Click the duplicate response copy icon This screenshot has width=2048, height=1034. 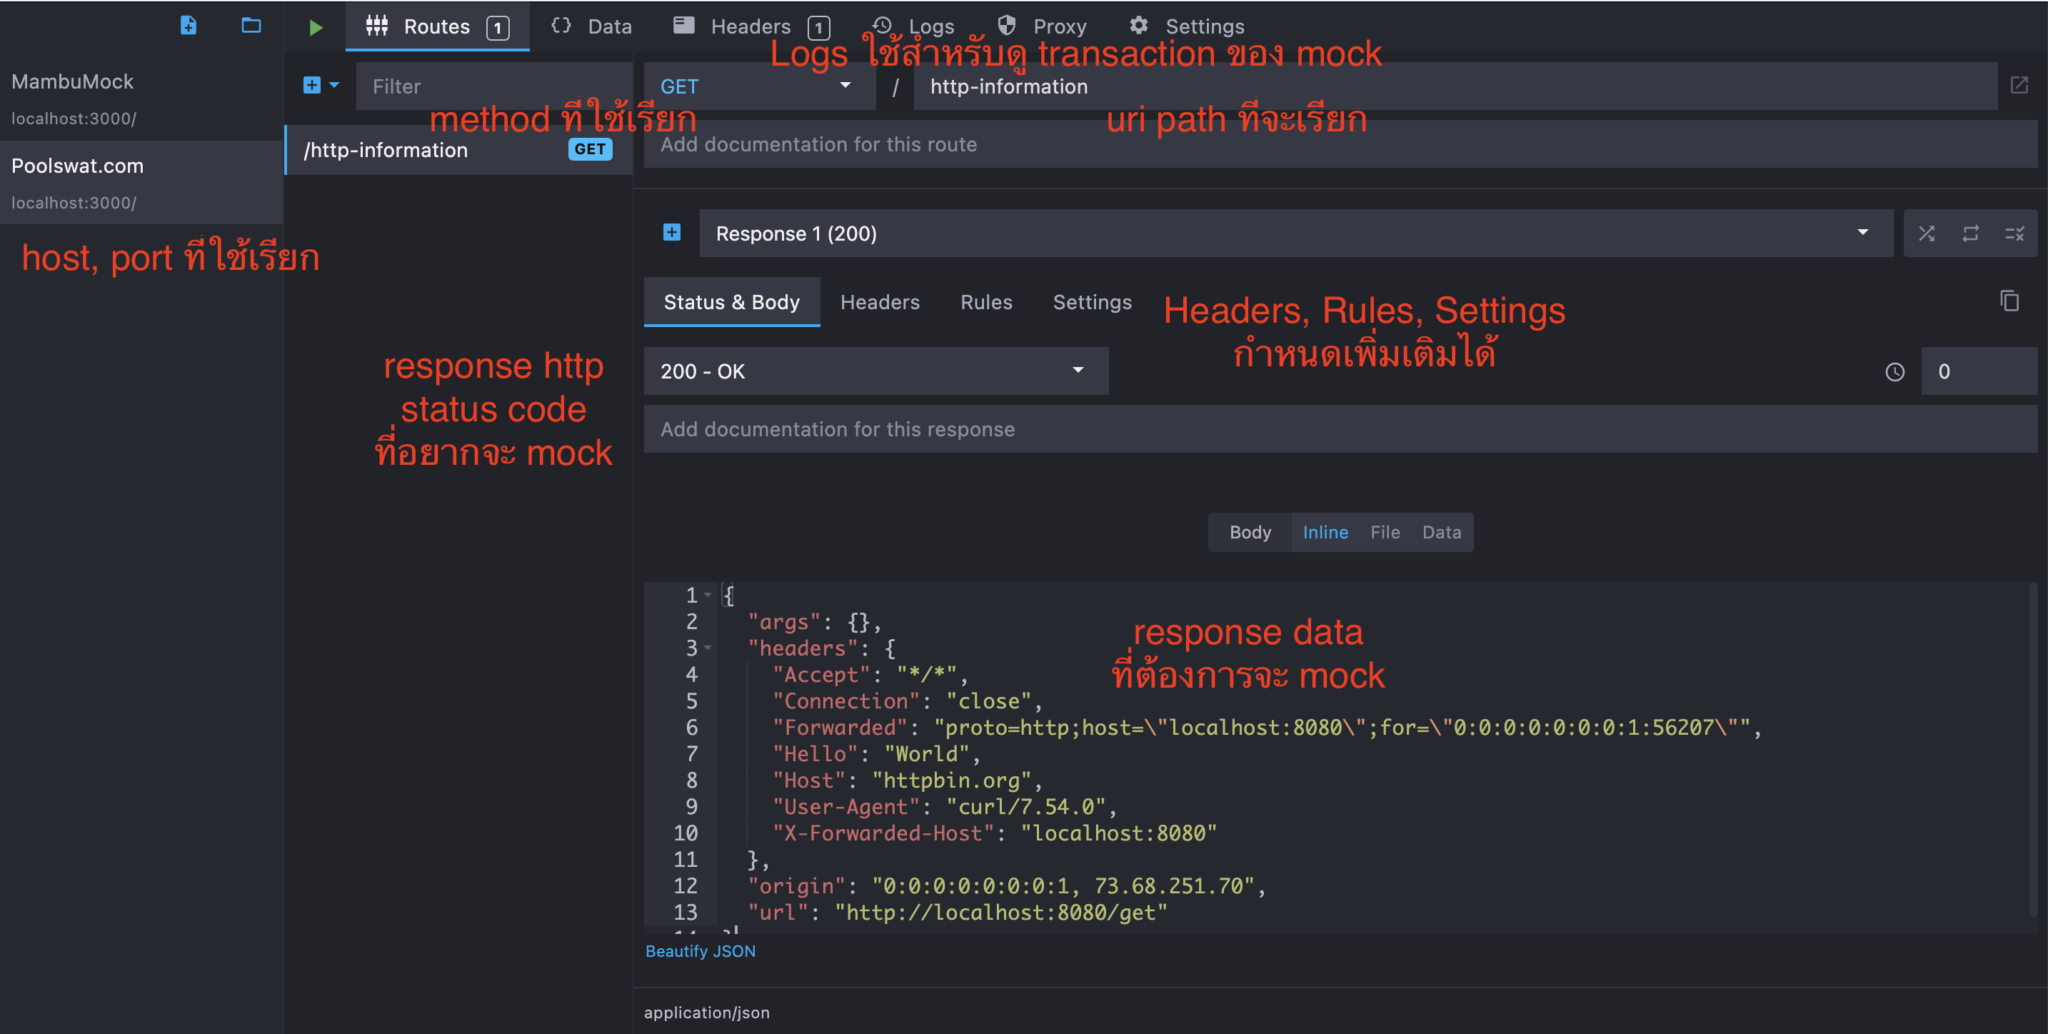tap(2009, 301)
